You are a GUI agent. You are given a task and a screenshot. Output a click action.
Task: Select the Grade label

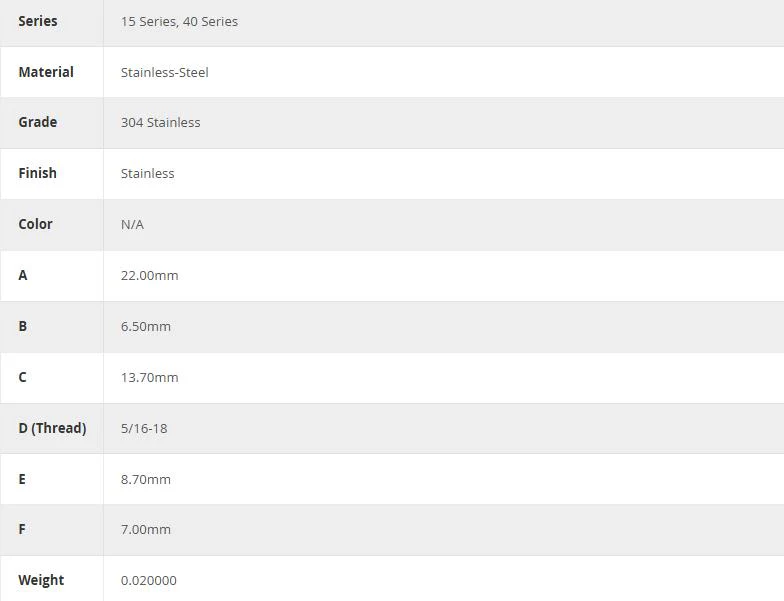pyautogui.click(x=38, y=122)
